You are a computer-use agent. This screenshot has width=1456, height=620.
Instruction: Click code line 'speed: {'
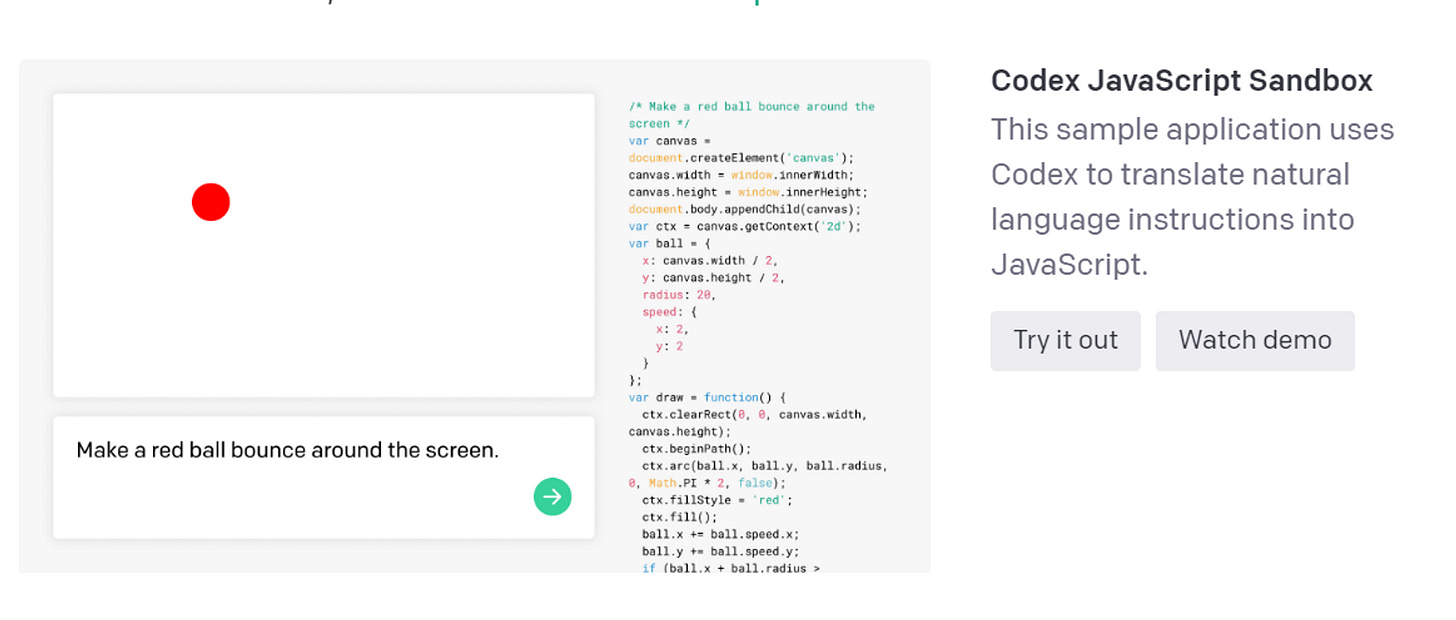pos(670,312)
